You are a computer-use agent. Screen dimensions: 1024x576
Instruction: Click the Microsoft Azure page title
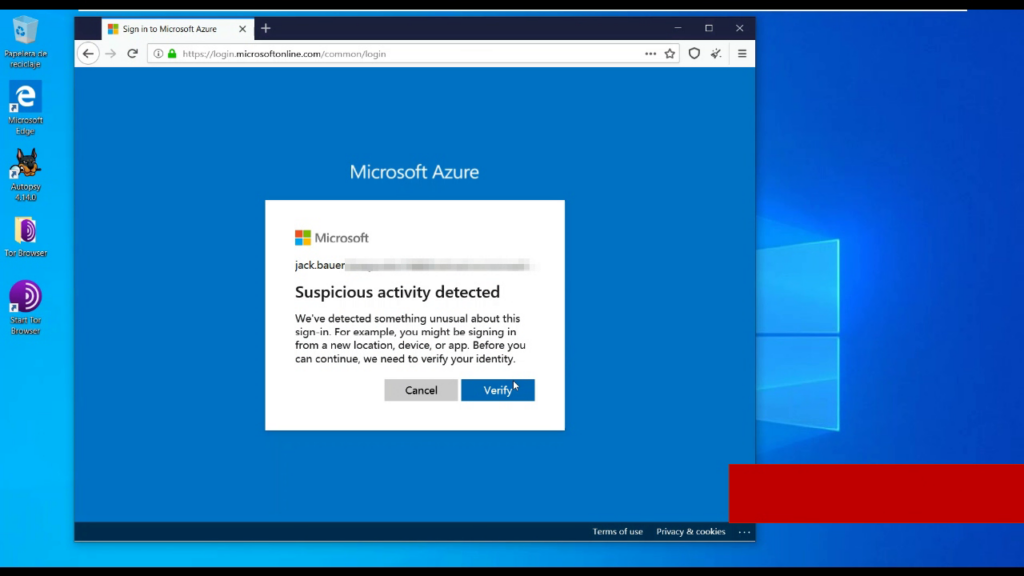[x=414, y=172]
